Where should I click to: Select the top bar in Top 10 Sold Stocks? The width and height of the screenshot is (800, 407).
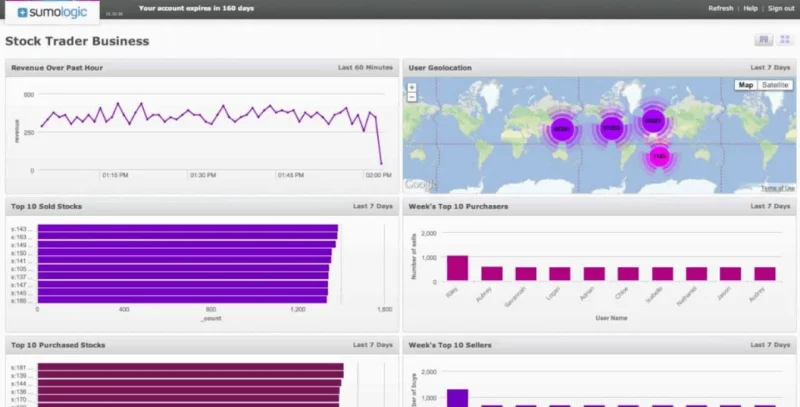[x=188, y=228]
